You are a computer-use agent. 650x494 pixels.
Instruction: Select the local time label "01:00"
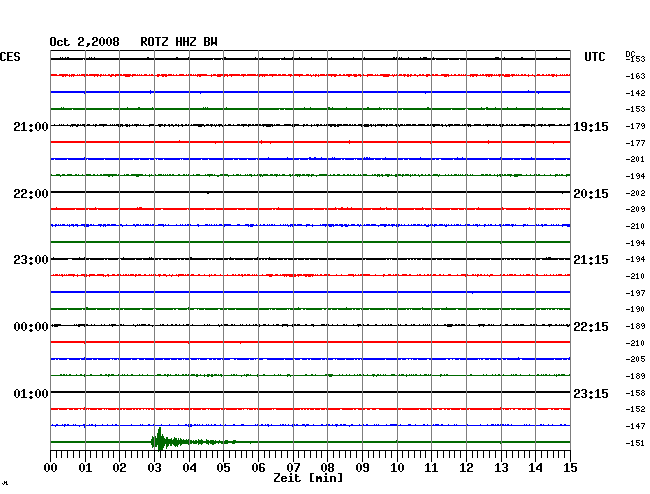[31, 393]
